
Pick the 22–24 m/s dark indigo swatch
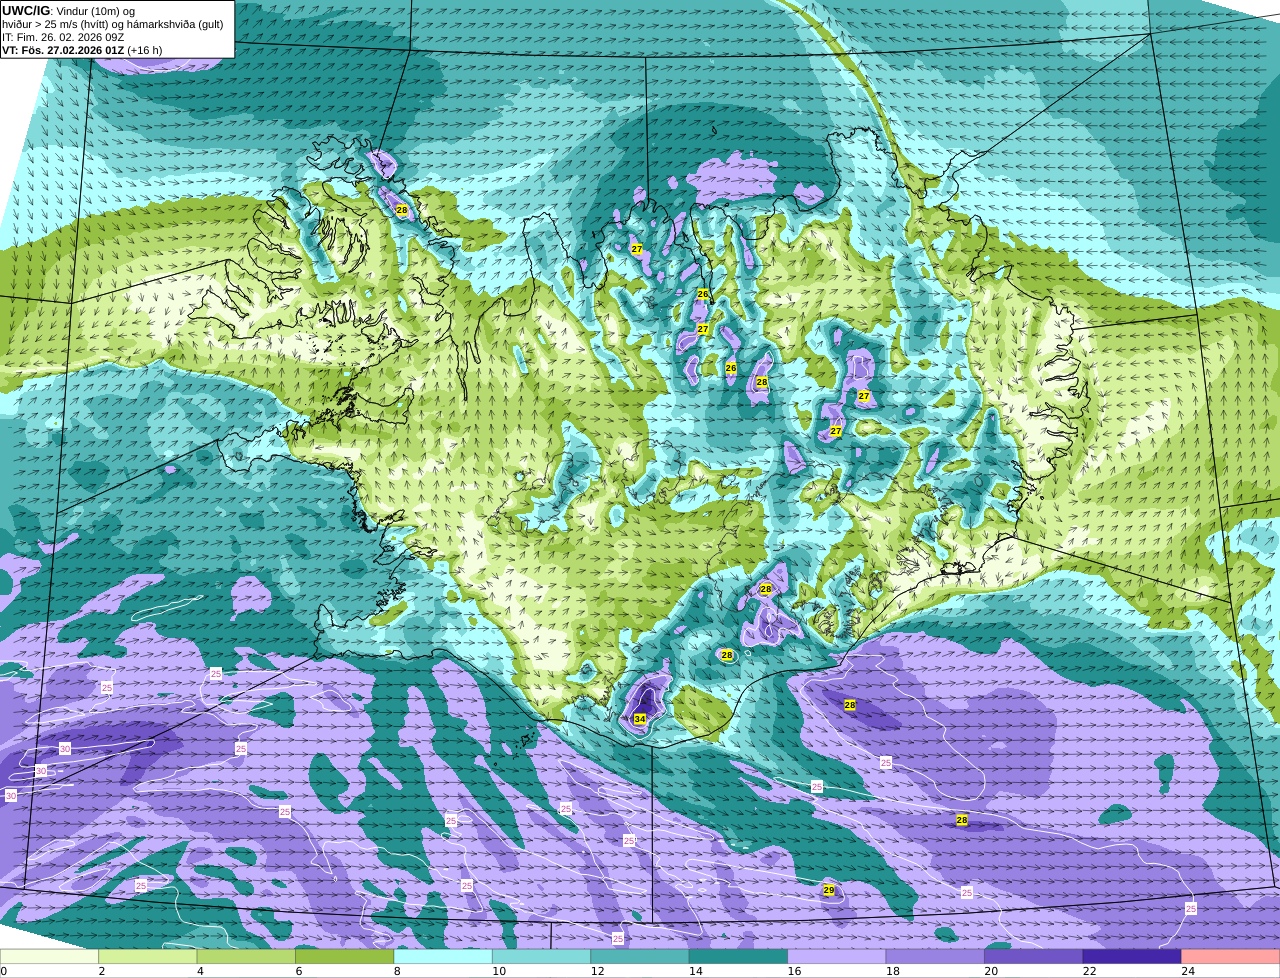(1132, 956)
